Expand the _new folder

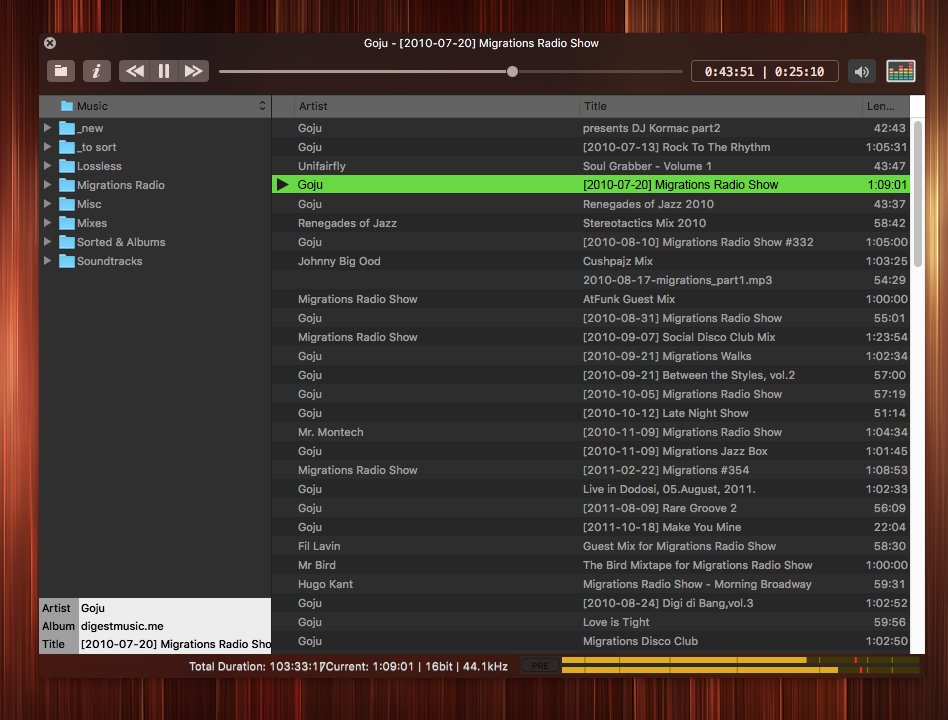coord(47,128)
